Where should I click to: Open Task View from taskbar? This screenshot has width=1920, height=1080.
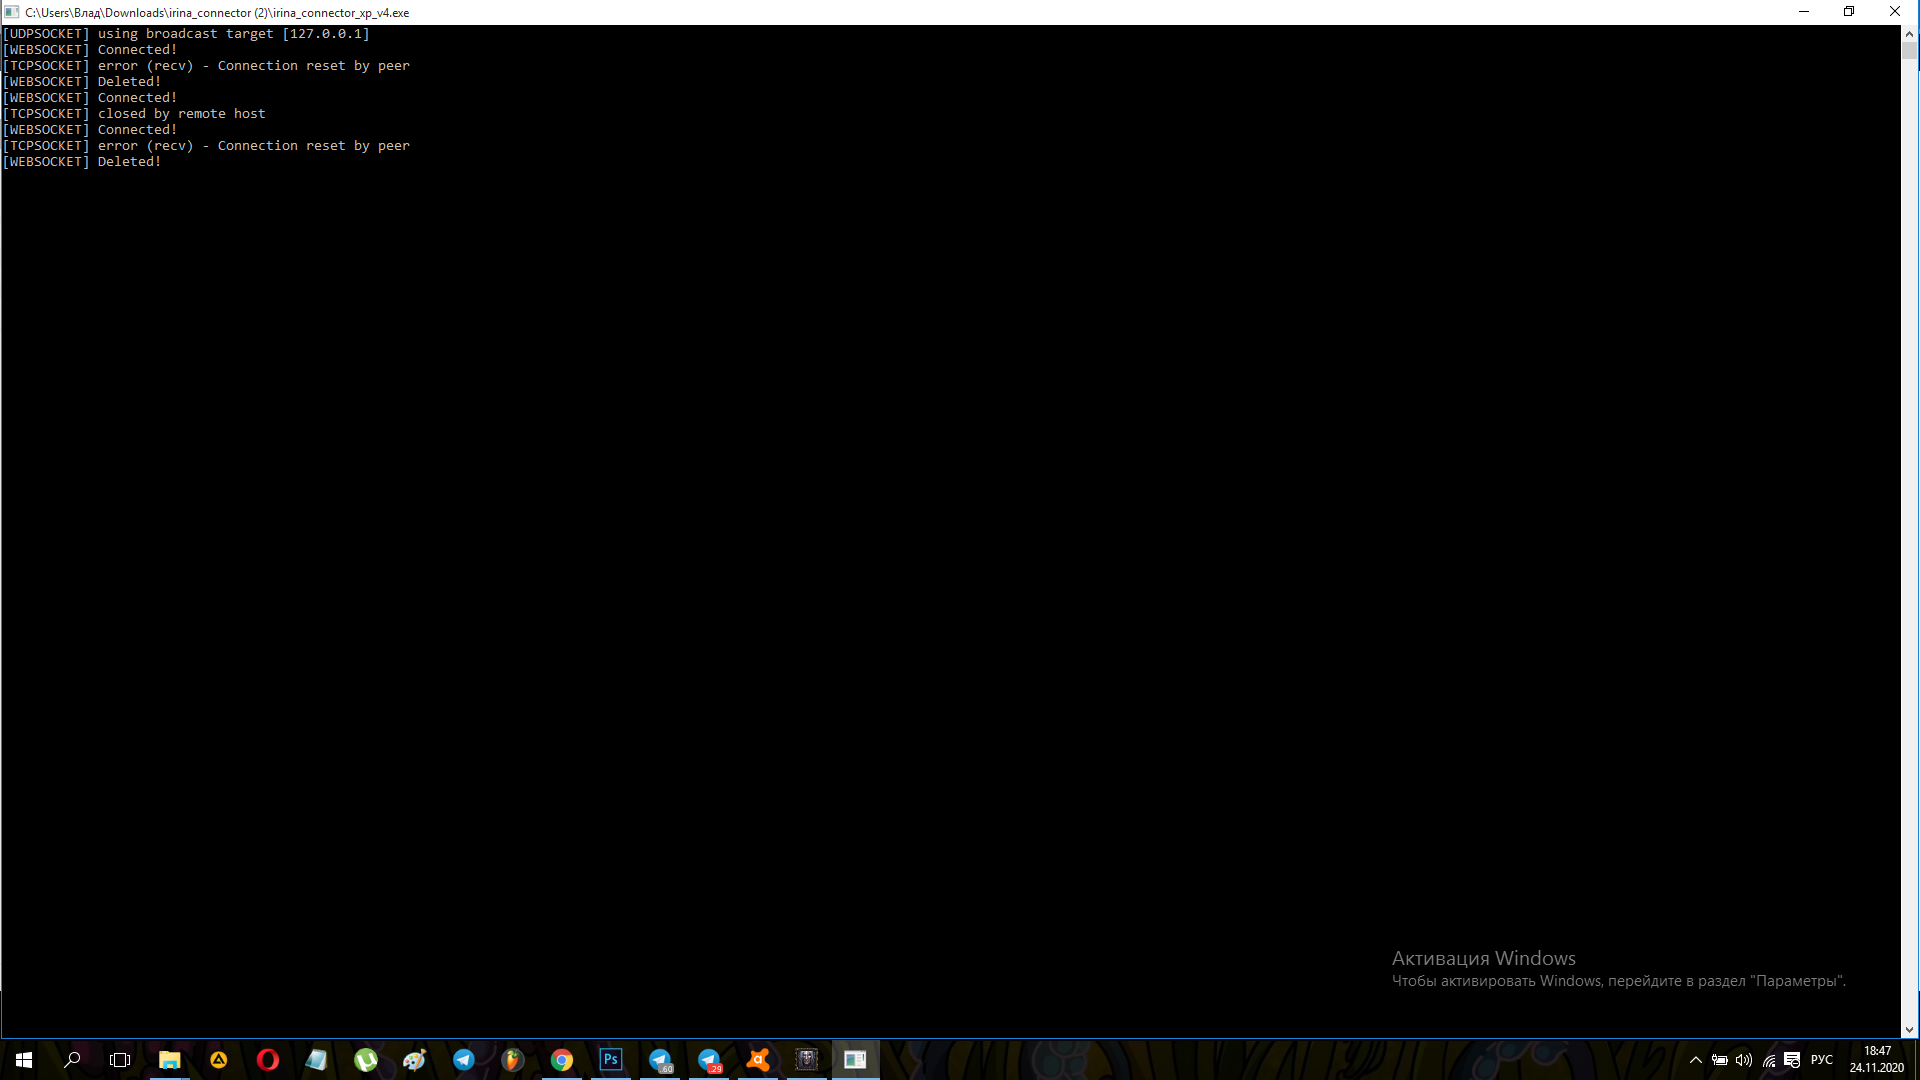tap(120, 1060)
